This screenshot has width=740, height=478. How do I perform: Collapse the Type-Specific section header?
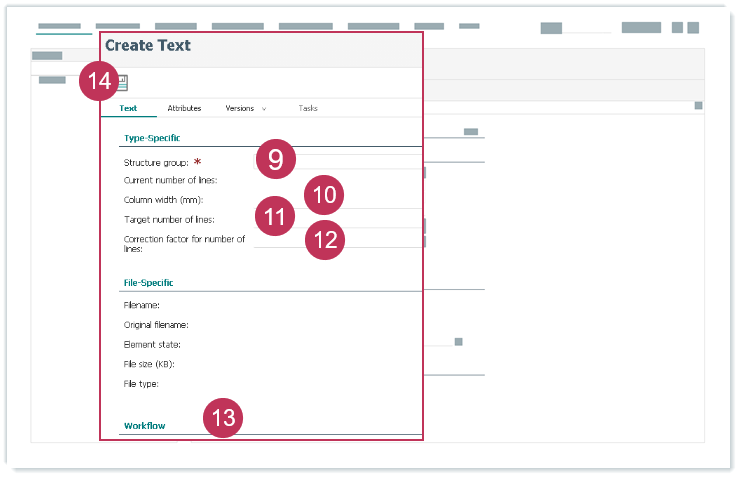(x=151, y=138)
